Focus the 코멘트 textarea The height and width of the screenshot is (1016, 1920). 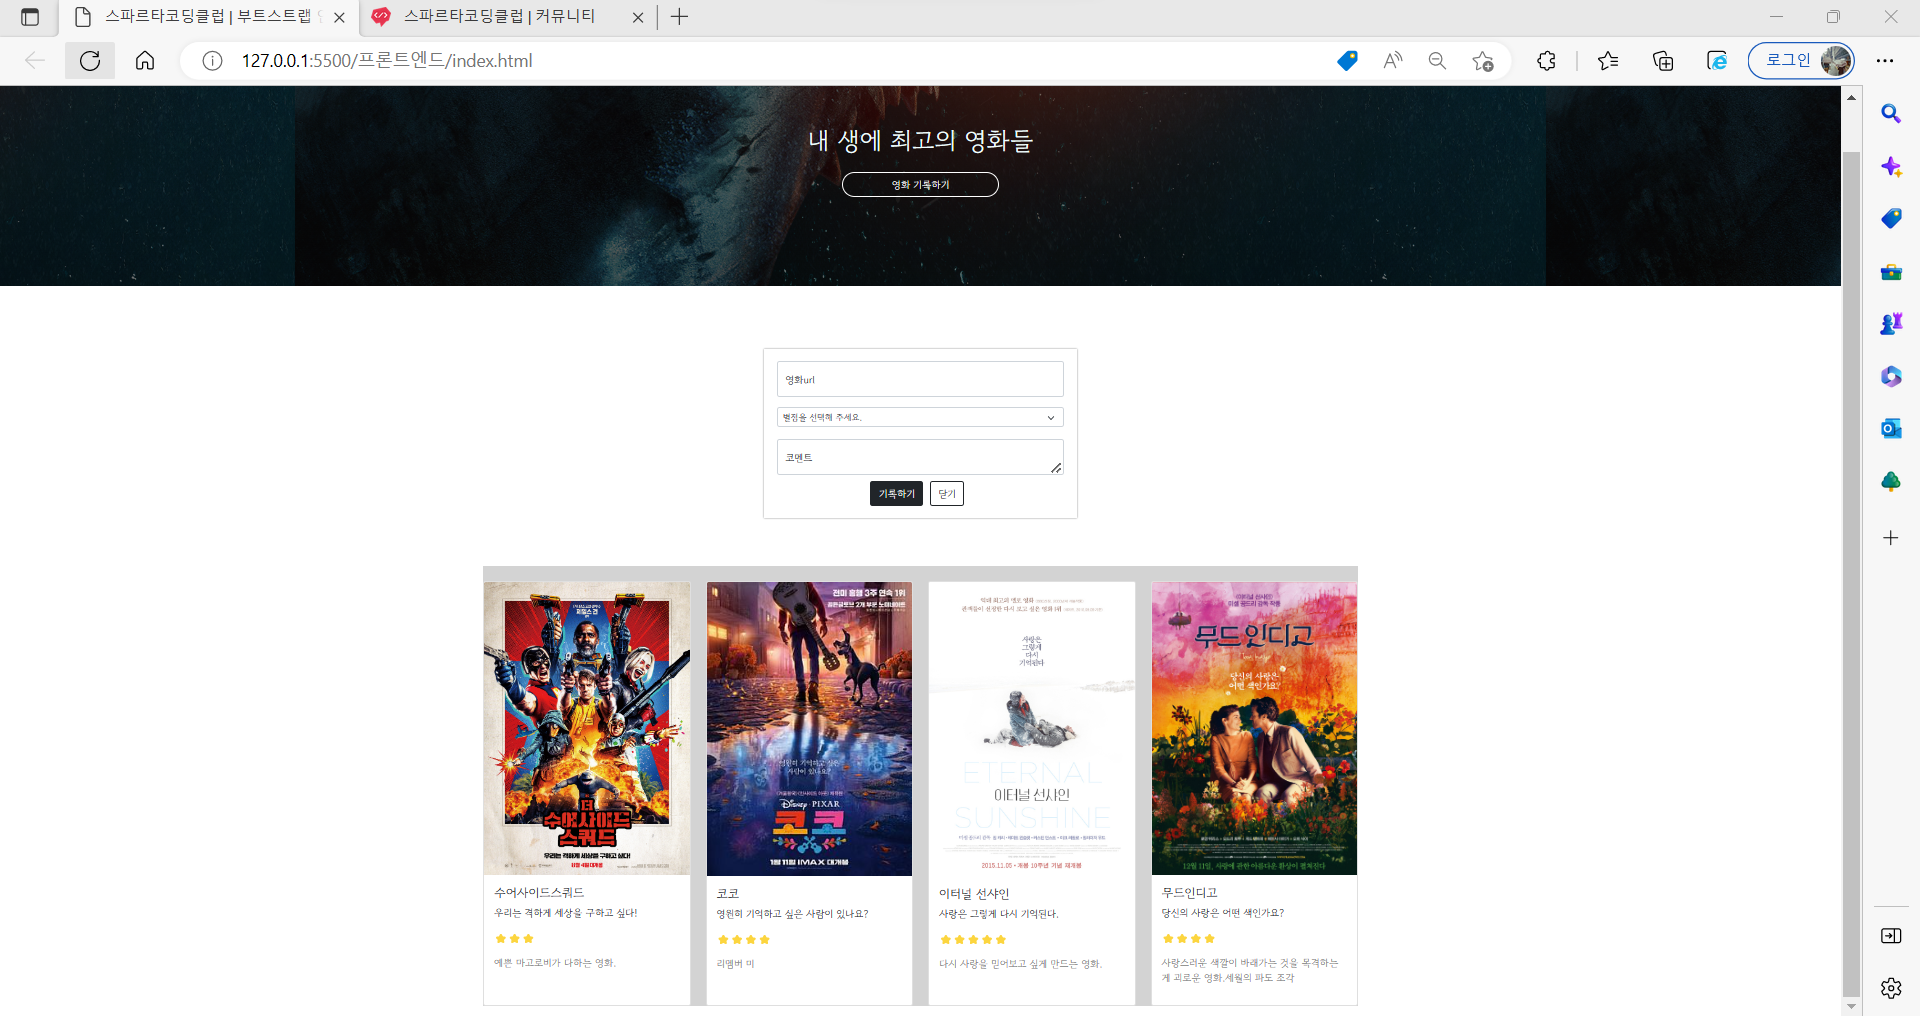920,457
